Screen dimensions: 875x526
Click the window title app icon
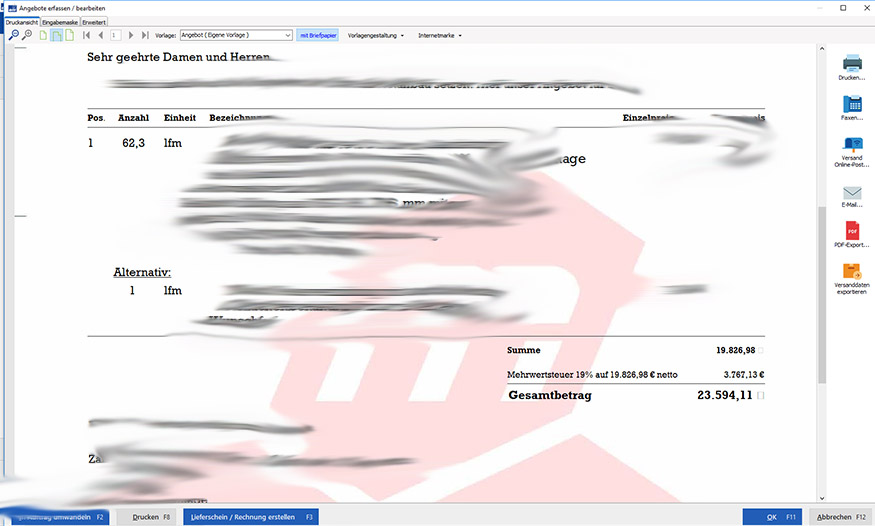coord(12,8)
